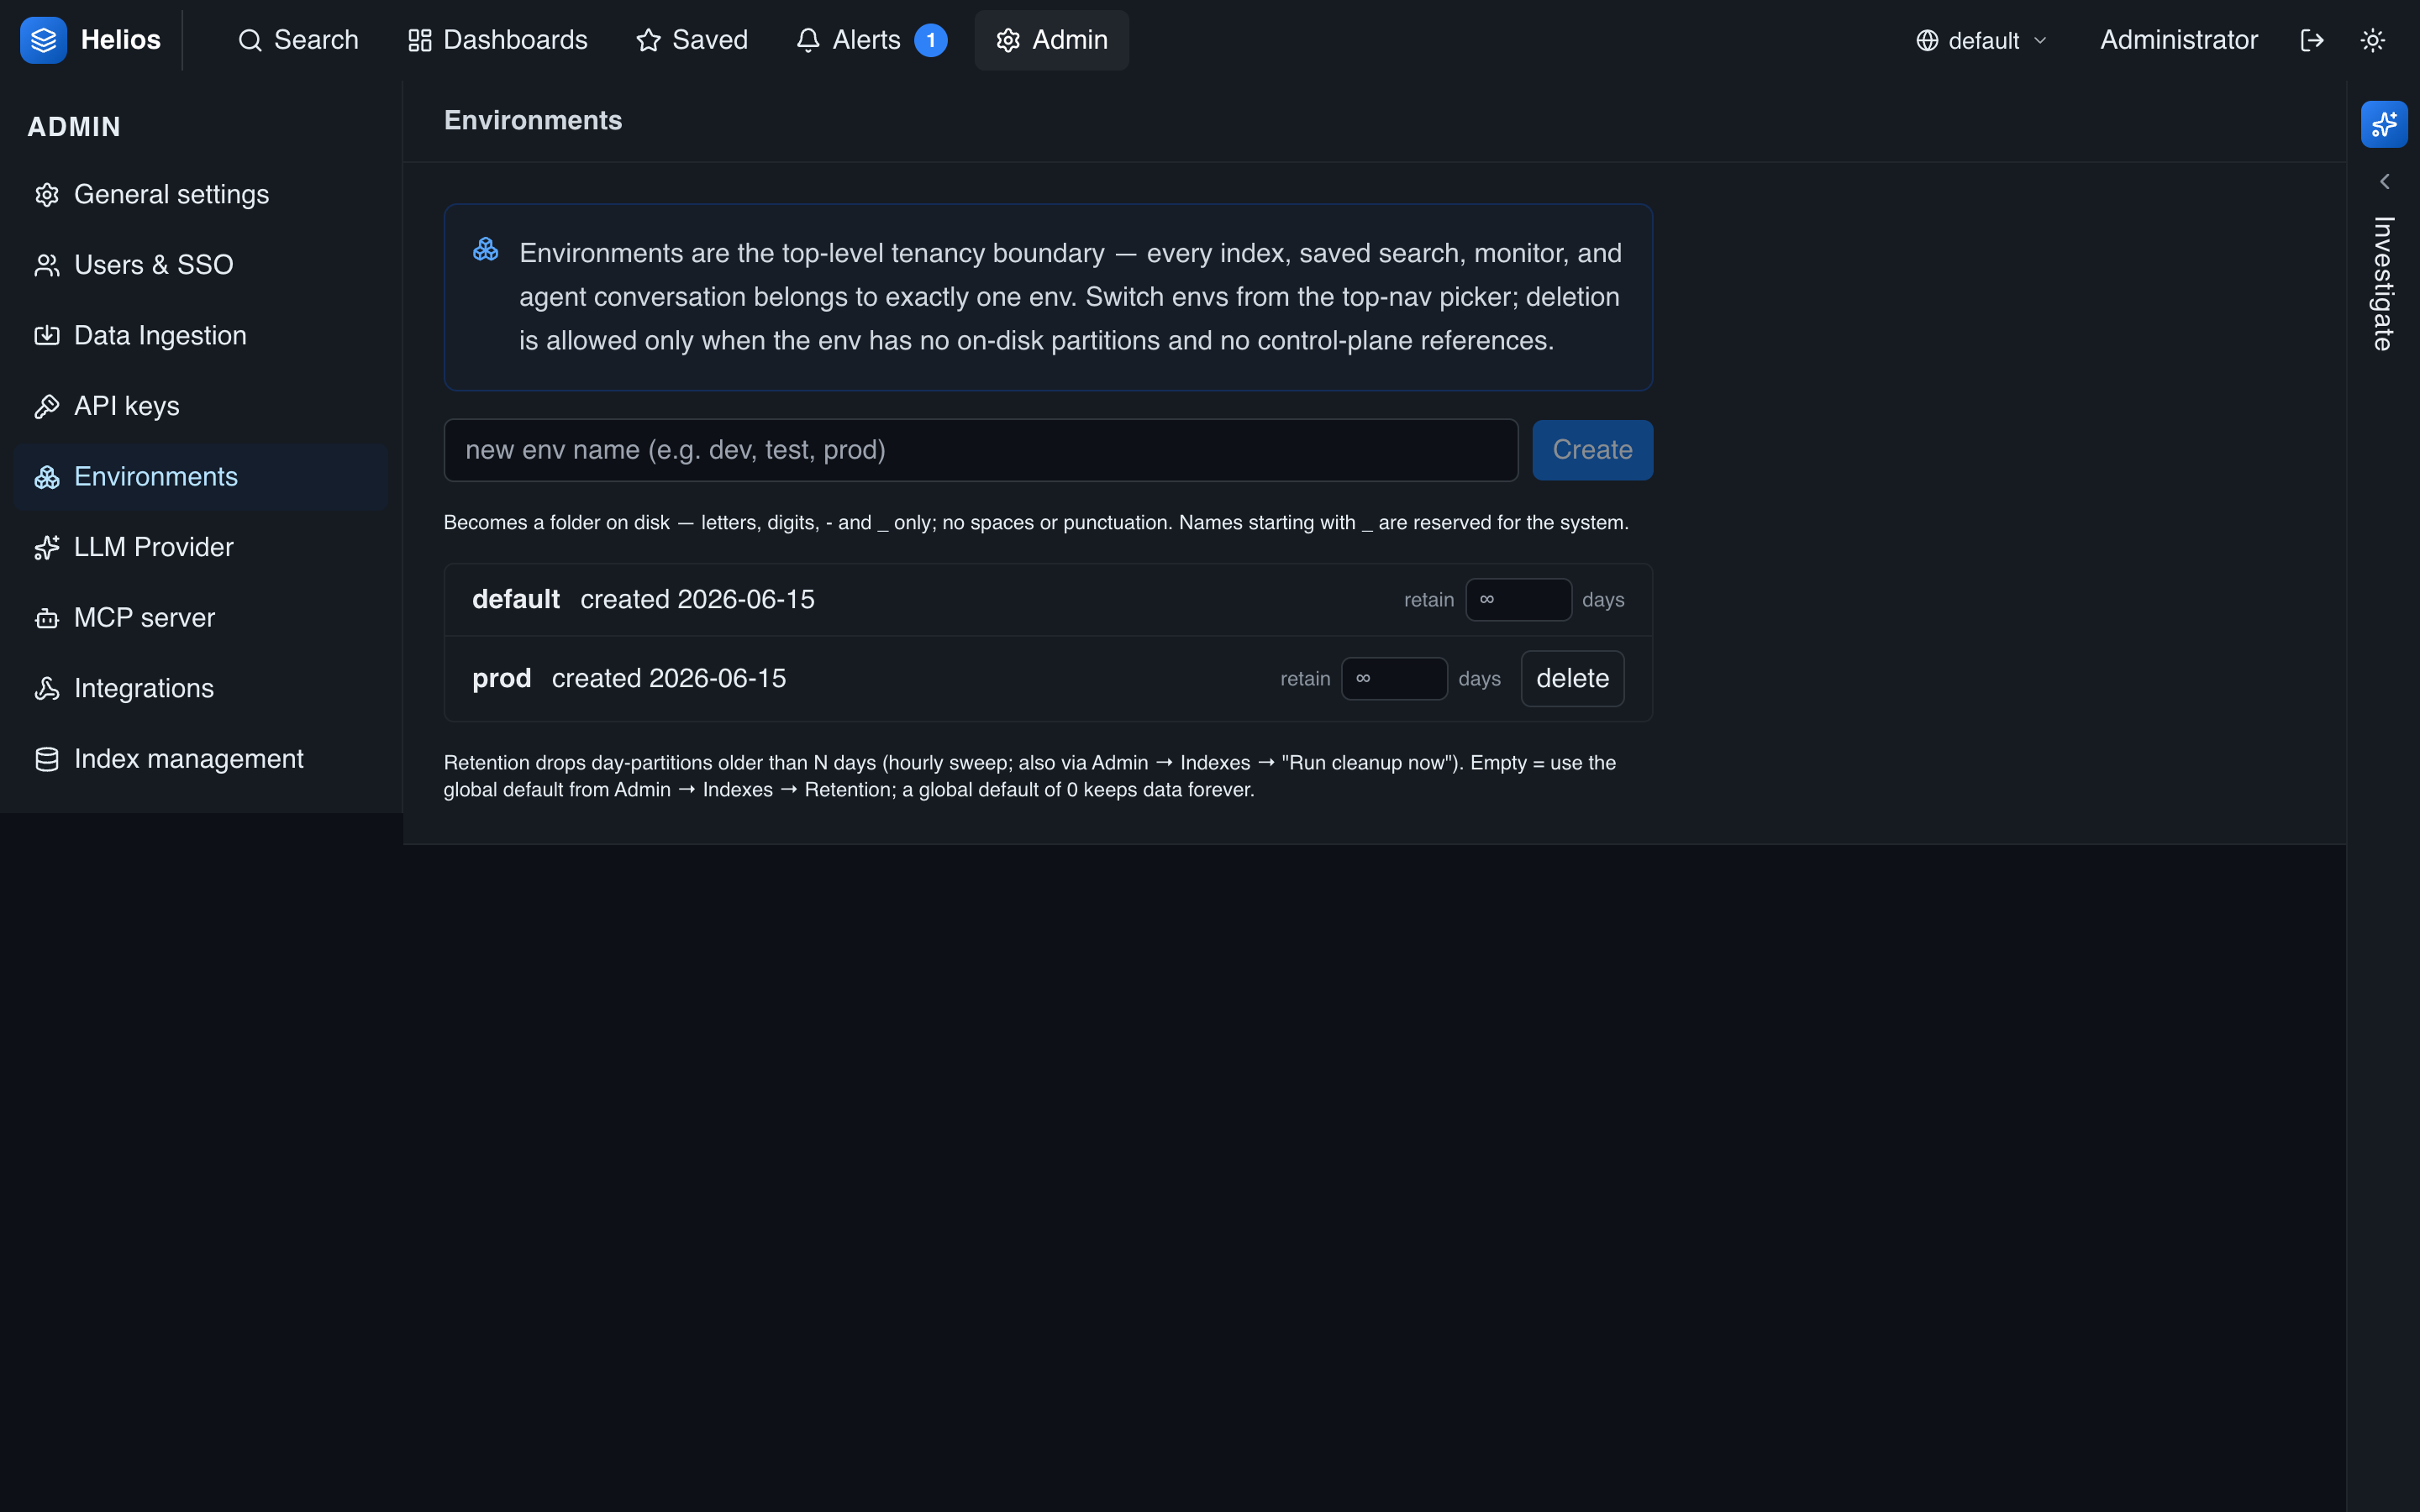Screen dimensions: 2420x1512
Task: Open the Search tab
Action: coord(298,40)
